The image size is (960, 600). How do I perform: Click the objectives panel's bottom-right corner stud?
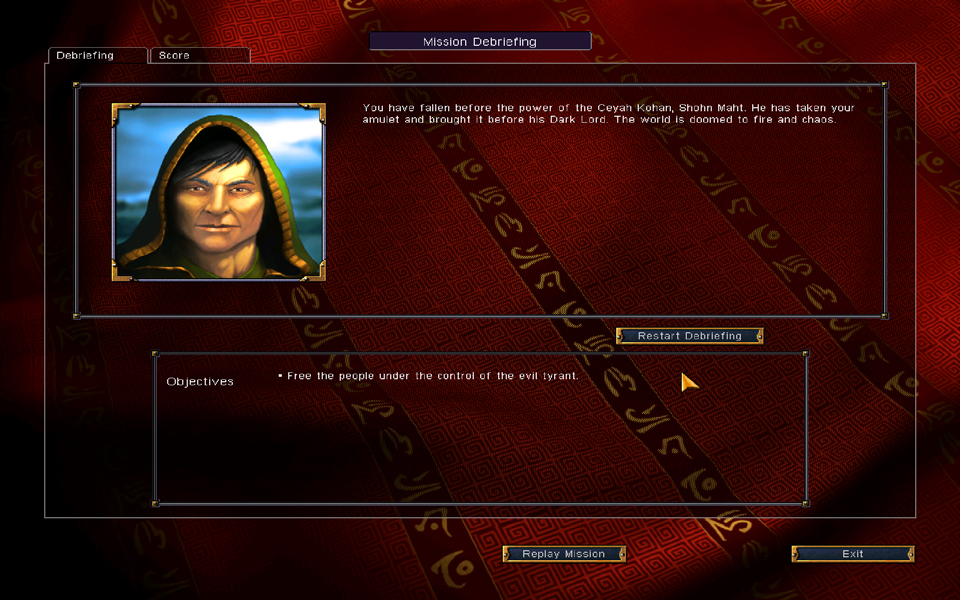click(x=806, y=503)
